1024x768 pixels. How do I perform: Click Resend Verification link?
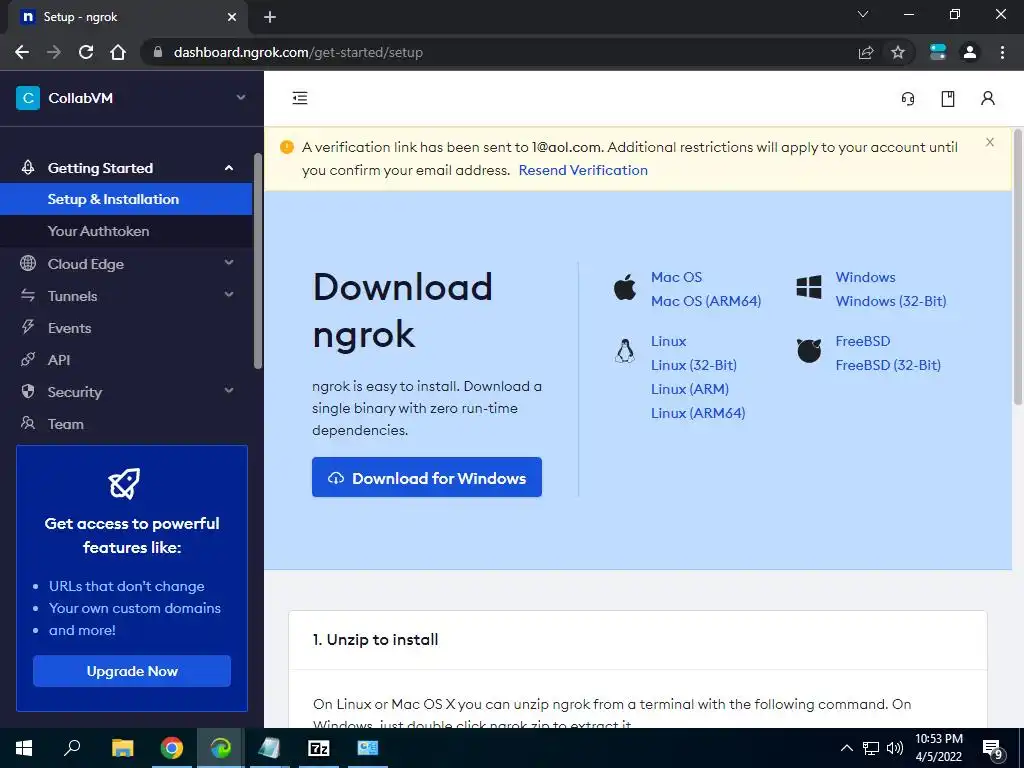[x=583, y=170]
